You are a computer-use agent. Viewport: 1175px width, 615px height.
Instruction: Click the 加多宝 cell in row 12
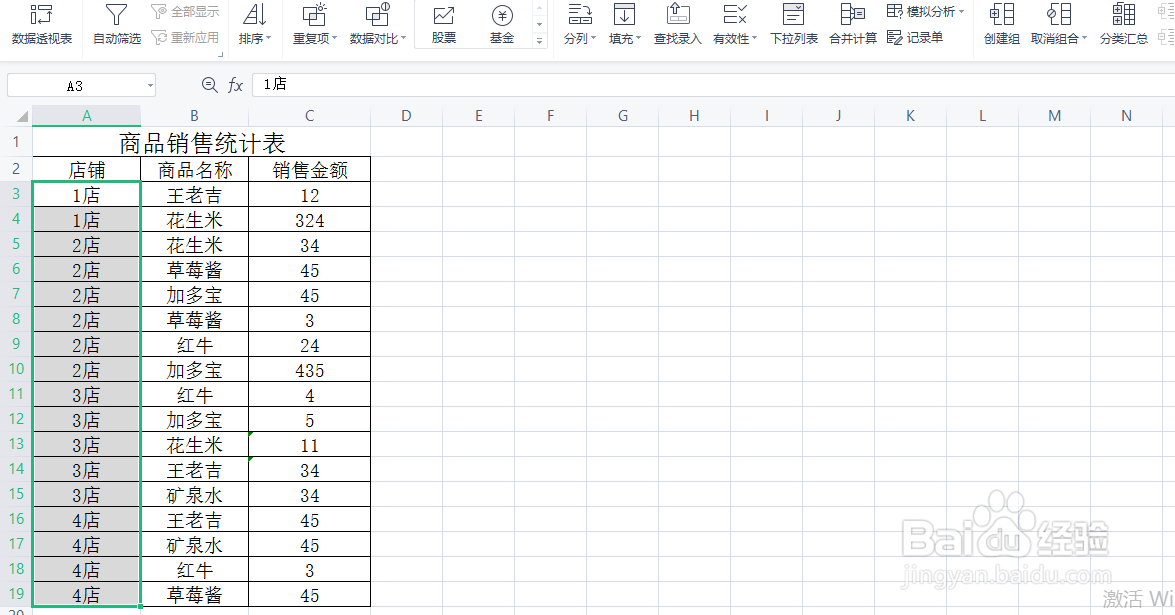pos(195,420)
